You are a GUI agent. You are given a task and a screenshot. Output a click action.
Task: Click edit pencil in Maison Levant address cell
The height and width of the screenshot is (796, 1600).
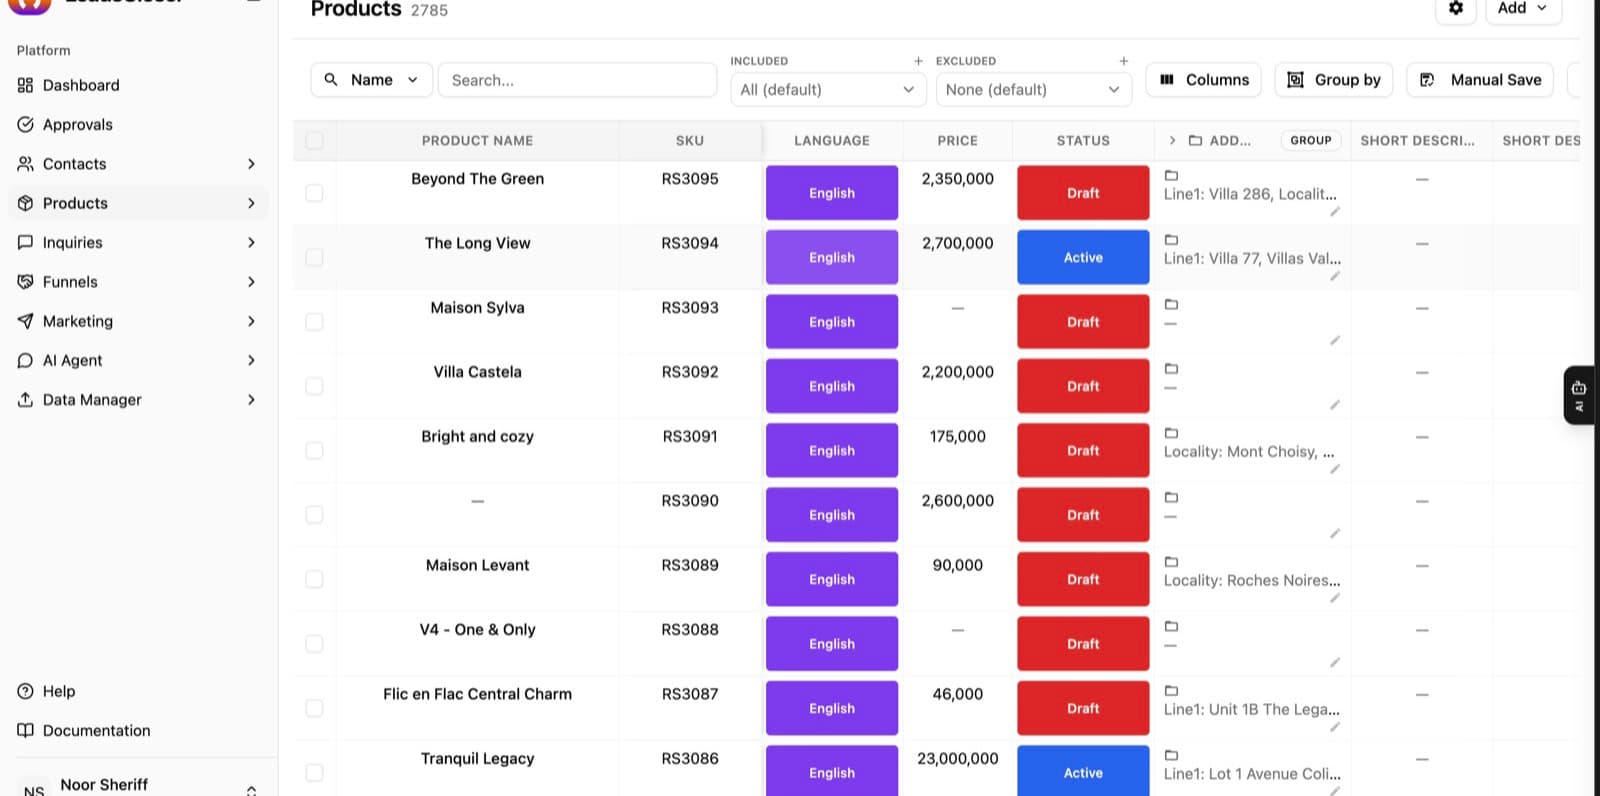coord(1334,598)
